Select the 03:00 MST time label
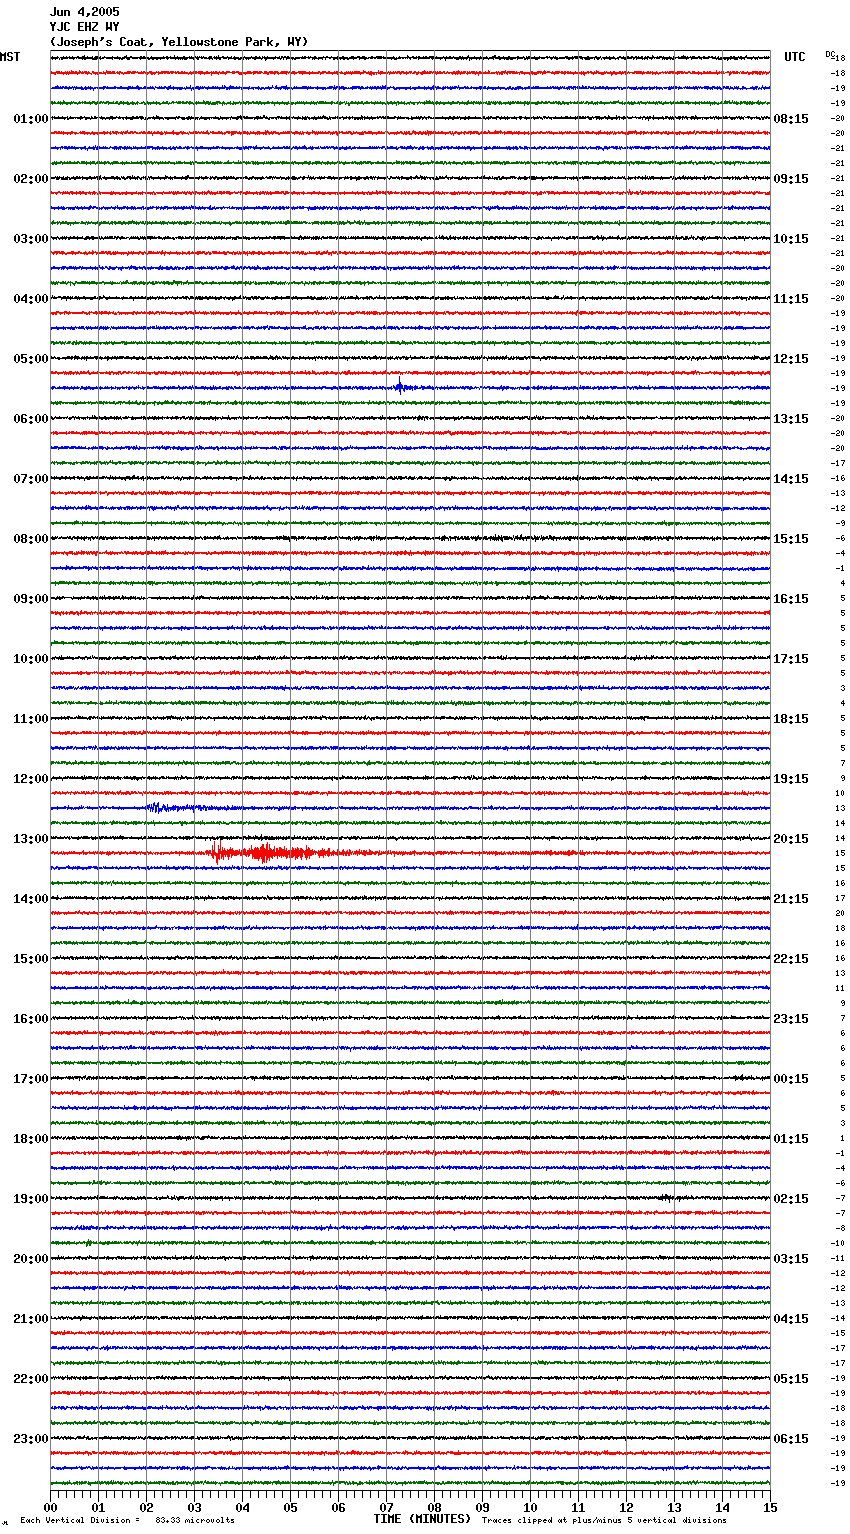This screenshot has width=850, height=1534. 31,239
